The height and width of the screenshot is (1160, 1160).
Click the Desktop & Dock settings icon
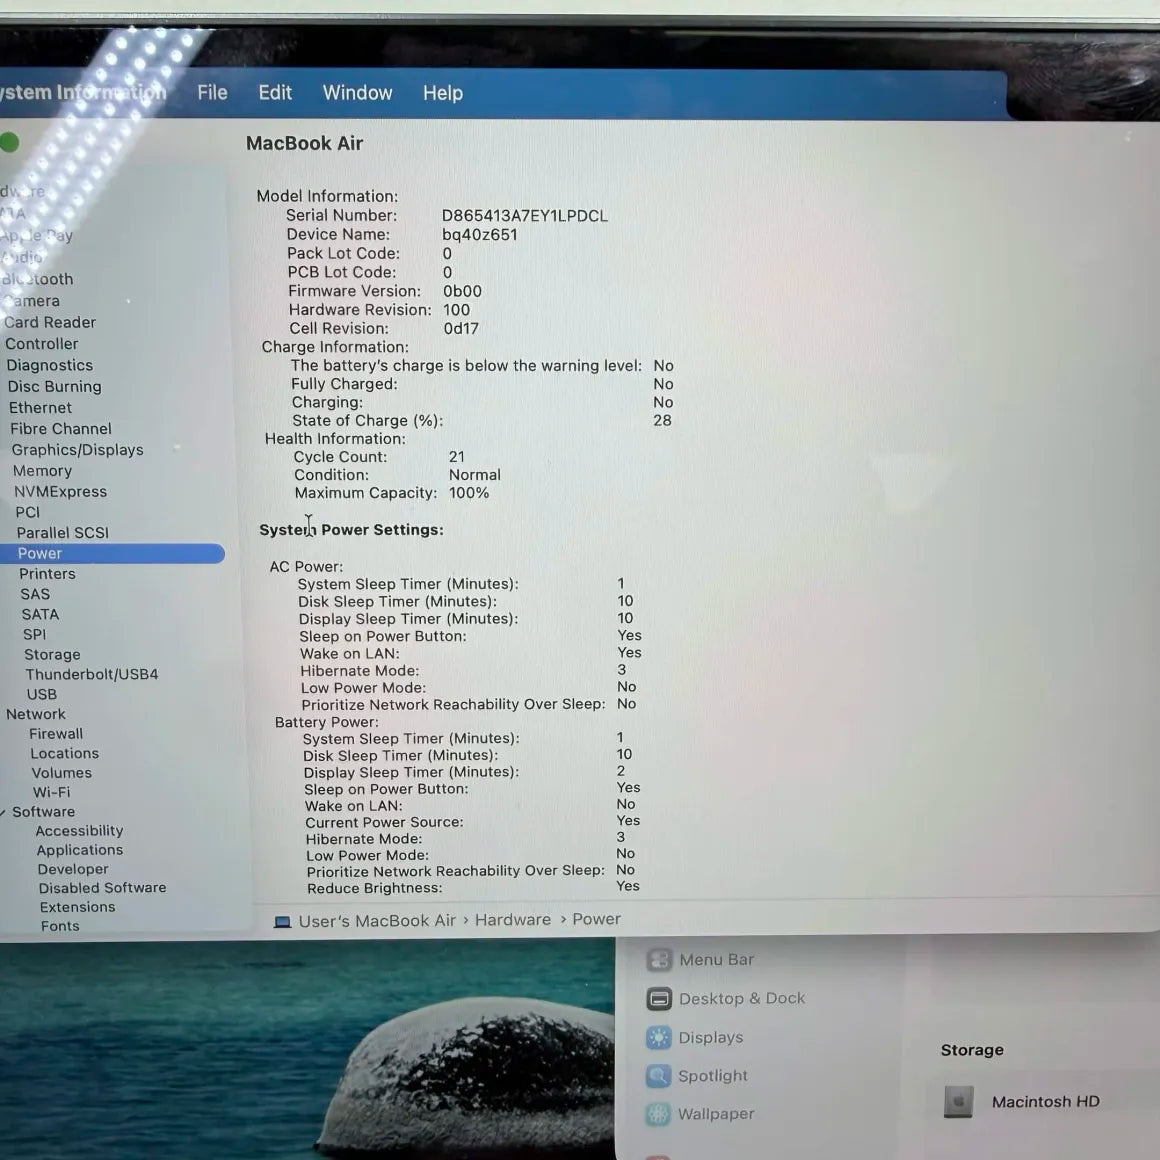[658, 999]
